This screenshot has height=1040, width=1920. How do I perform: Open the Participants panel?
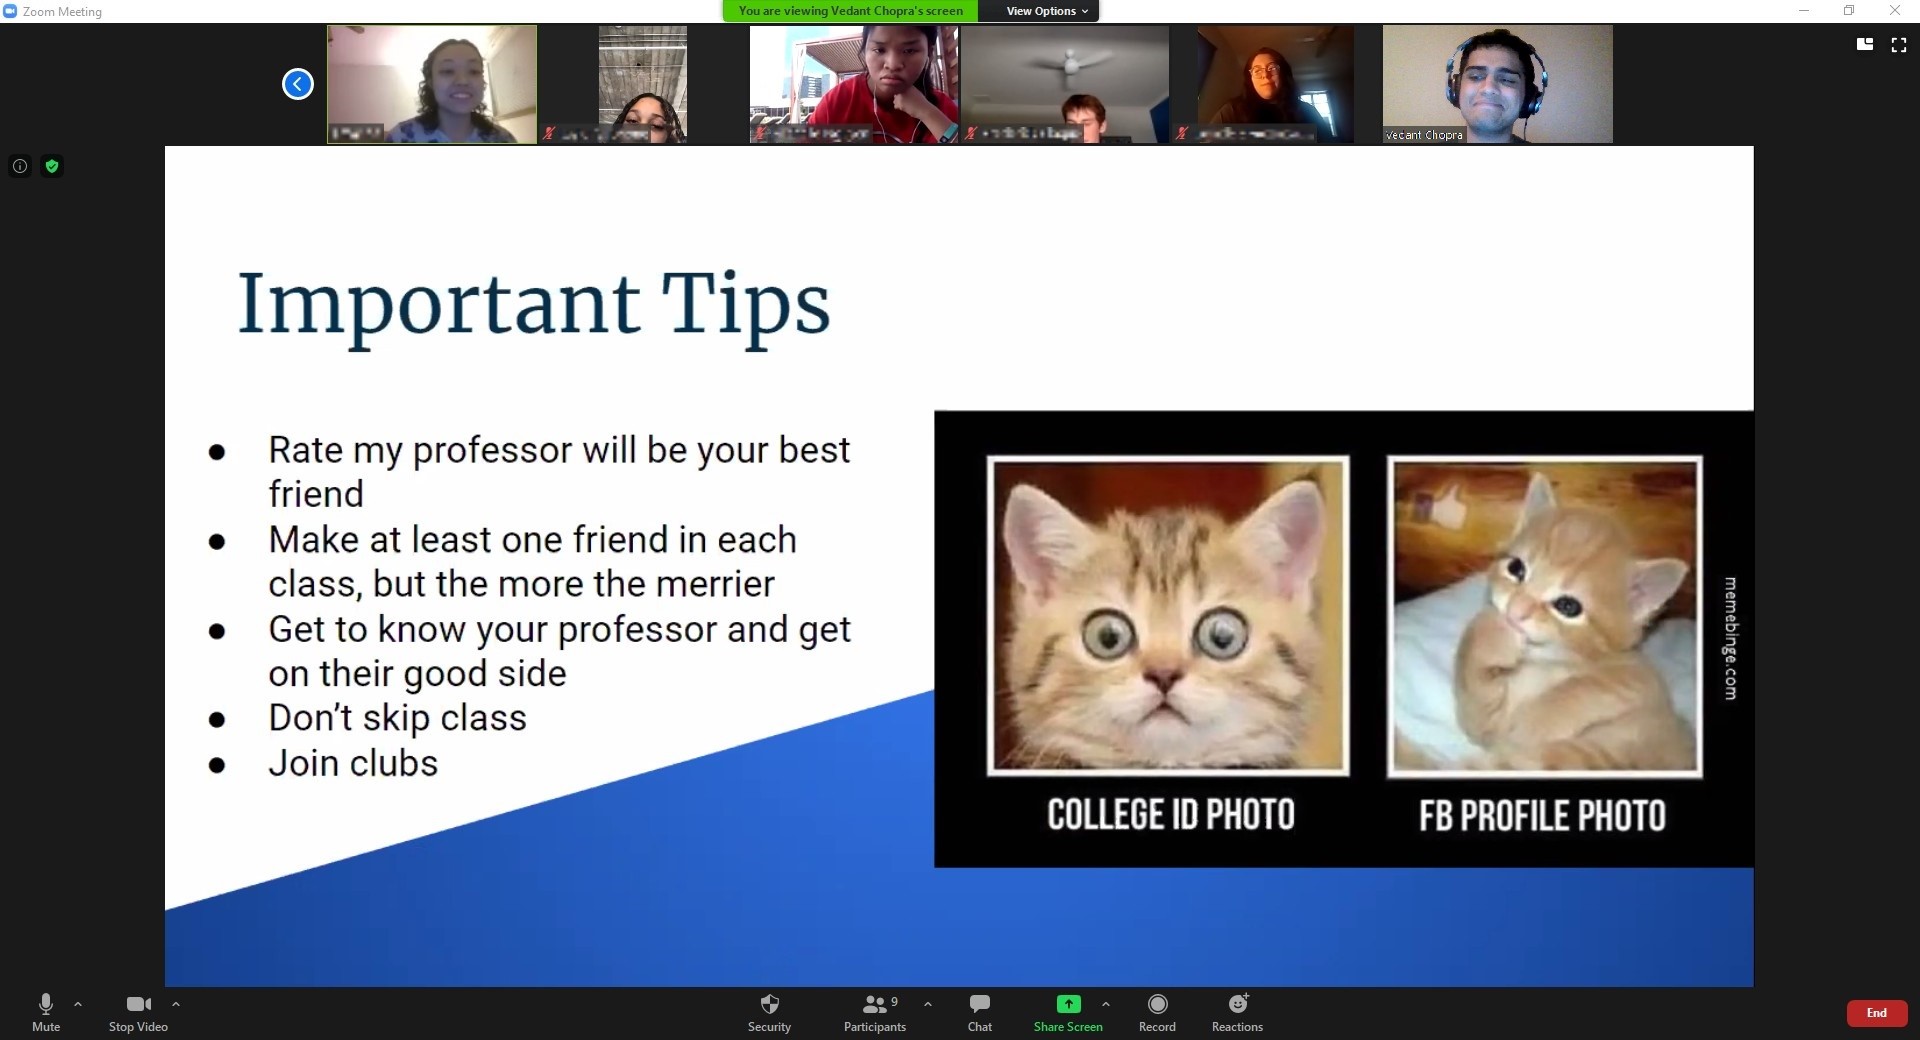click(875, 1011)
